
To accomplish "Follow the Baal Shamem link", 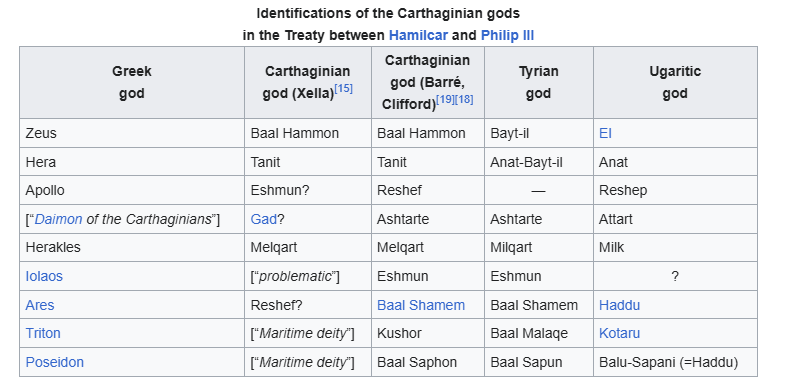I will coord(421,305).
